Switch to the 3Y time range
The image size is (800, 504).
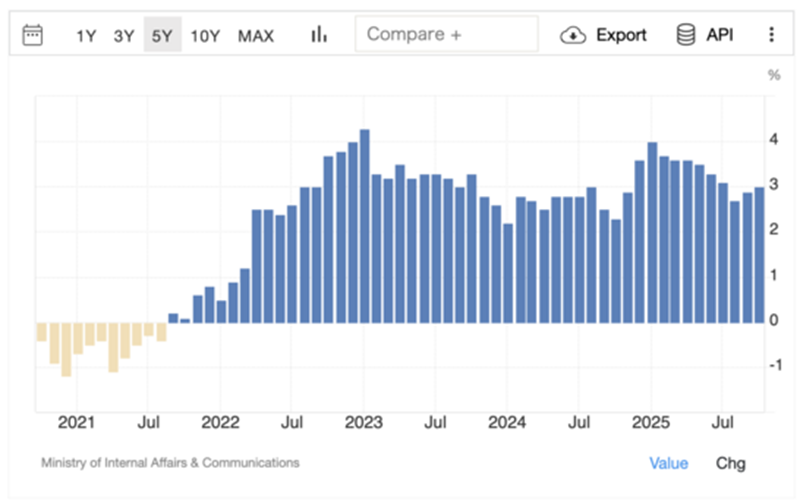point(124,36)
